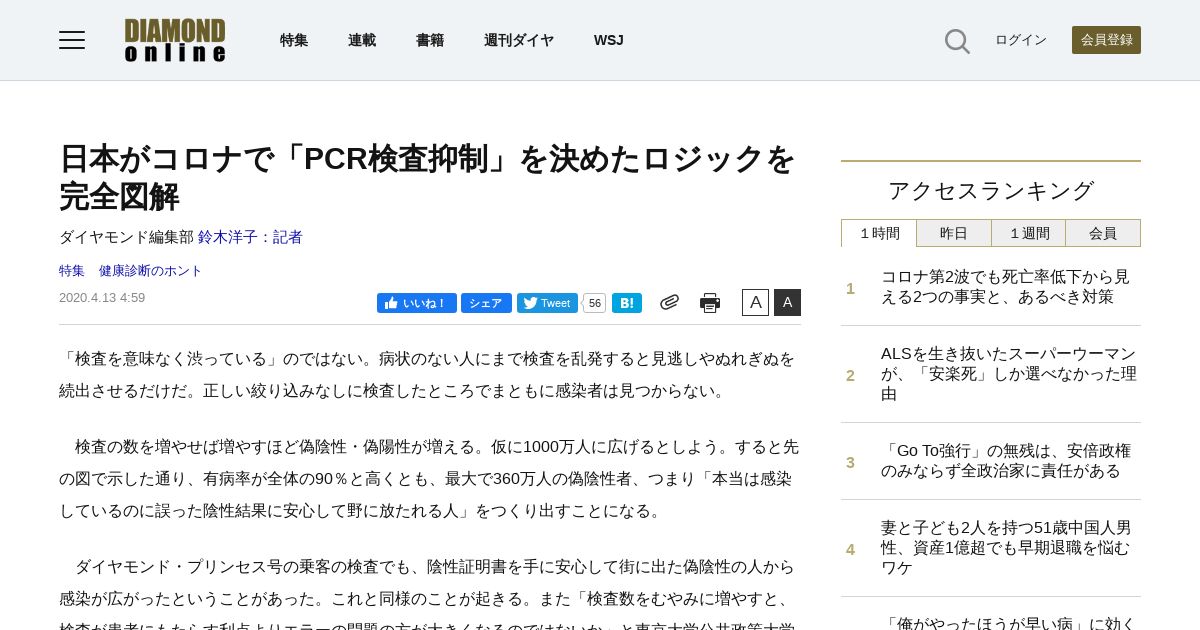Click the article headline about PCR検査抑制
Image resolution: width=1200 pixels, height=630 pixels.
(428, 178)
